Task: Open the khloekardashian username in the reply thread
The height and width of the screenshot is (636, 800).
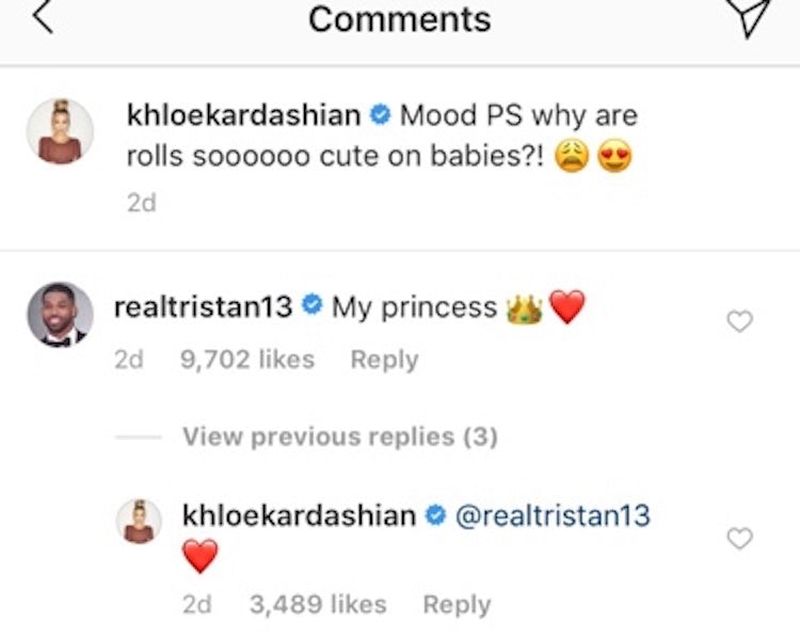Action: [299, 515]
